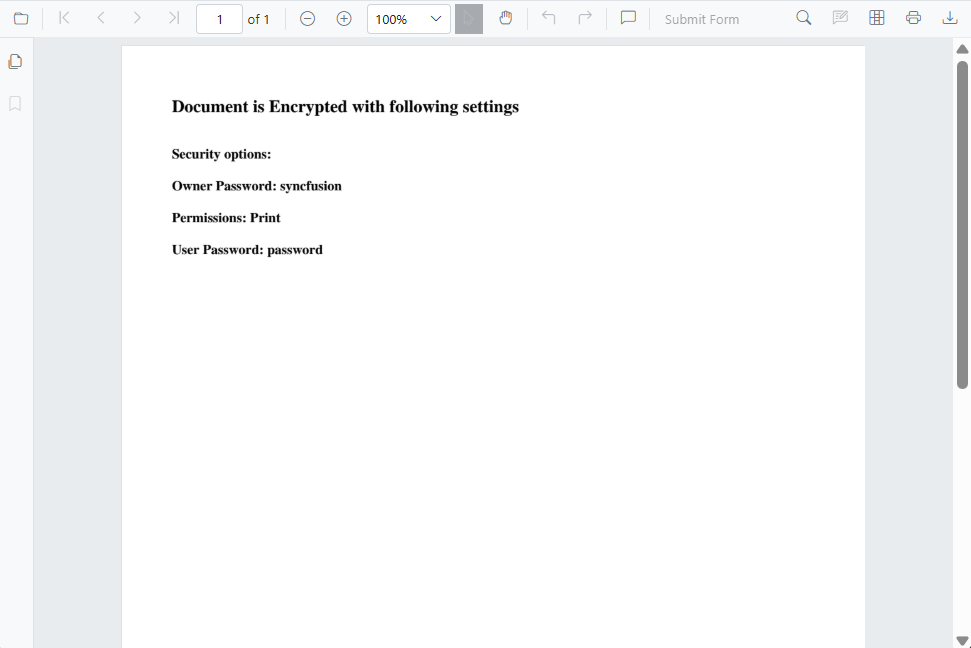Undo the last action
The width and height of the screenshot is (971, 648).
tap(548, 18)
